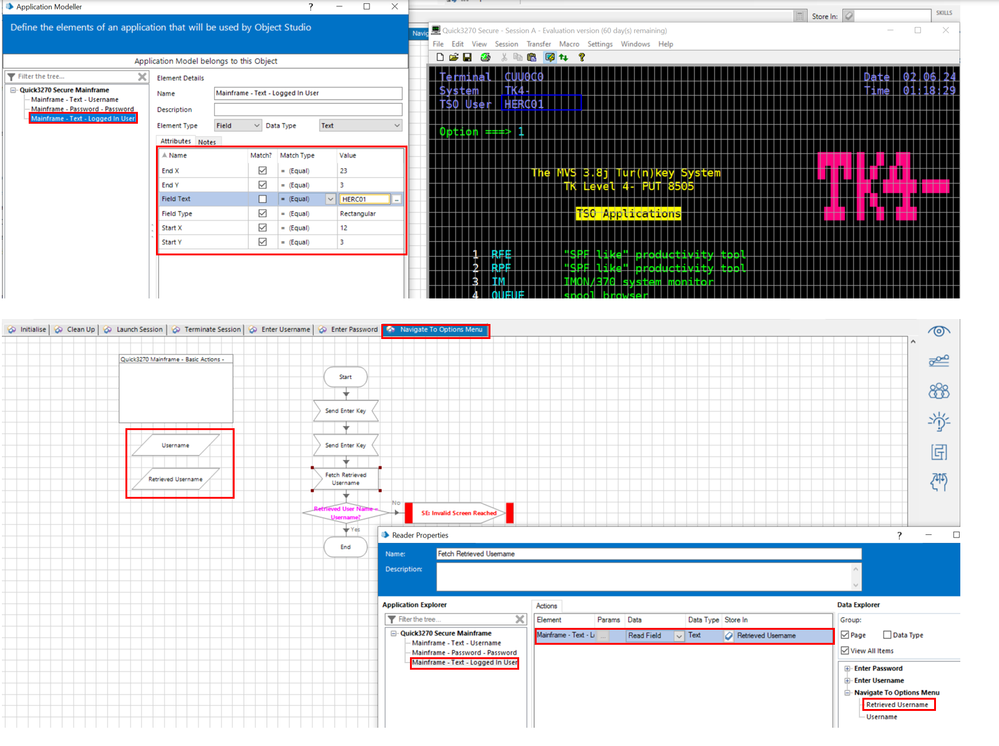Select the Retrieved Username data item
The height and width of the screenshot is (746, 999).
tap(898, 705)
